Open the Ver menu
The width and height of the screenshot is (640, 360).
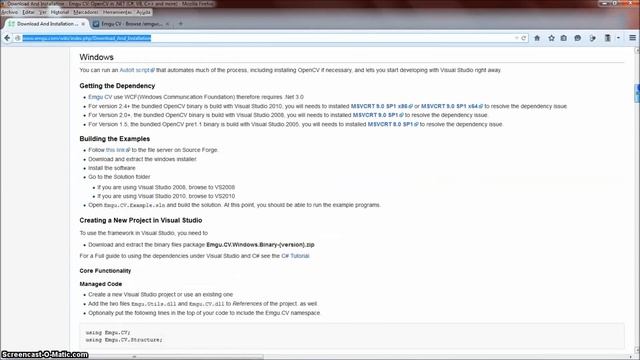tap(43, 12)
